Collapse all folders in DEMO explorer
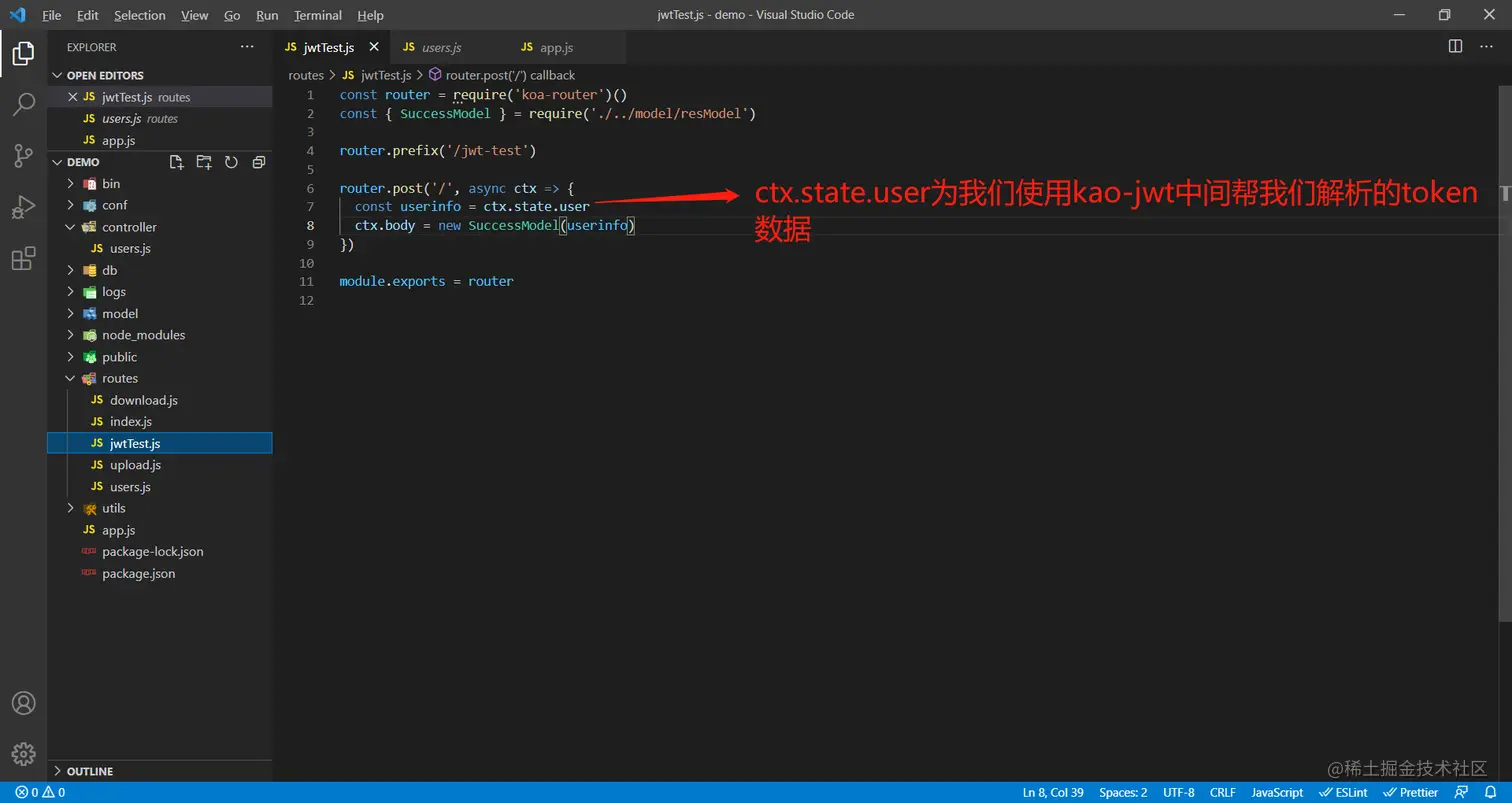Viewport: 1512px width, 803px height. [258, 162]
